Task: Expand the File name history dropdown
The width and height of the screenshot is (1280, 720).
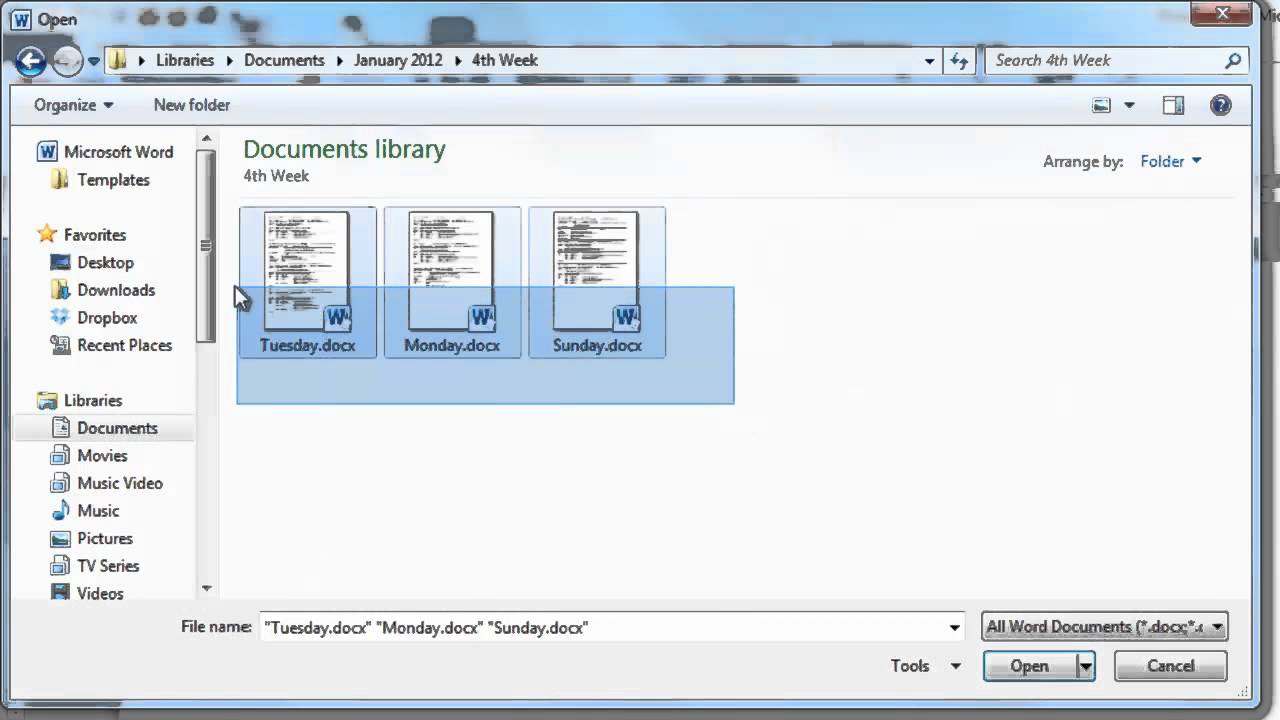Action: tap(954, 627)
